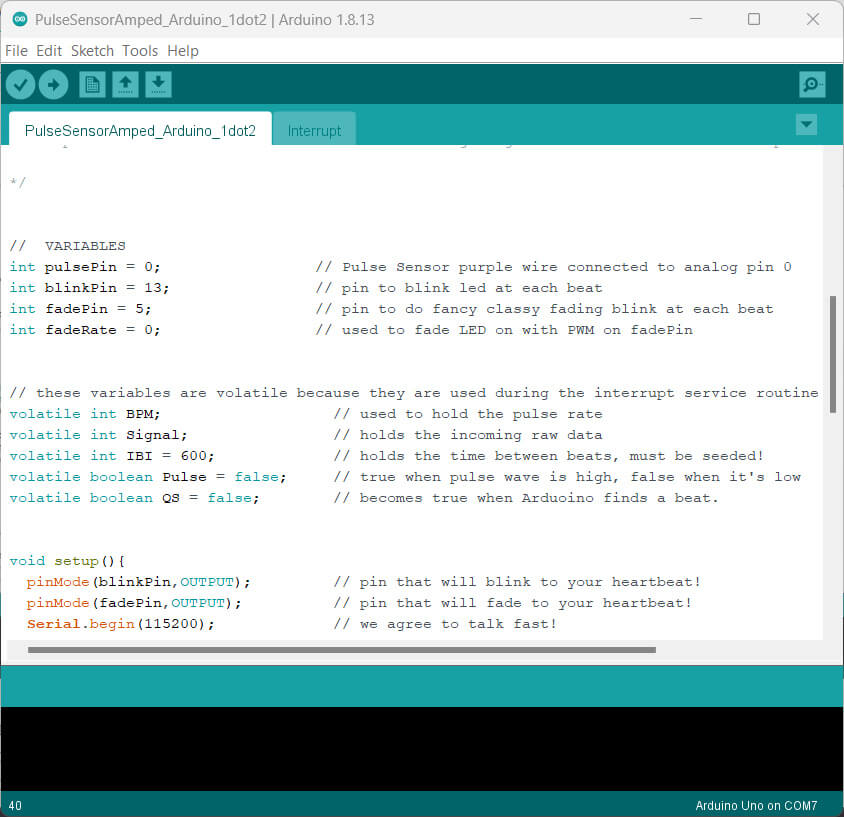Click the Arduino logo in title bar
The width and height of the screenshot is (844, 817).
pos(19,19)
